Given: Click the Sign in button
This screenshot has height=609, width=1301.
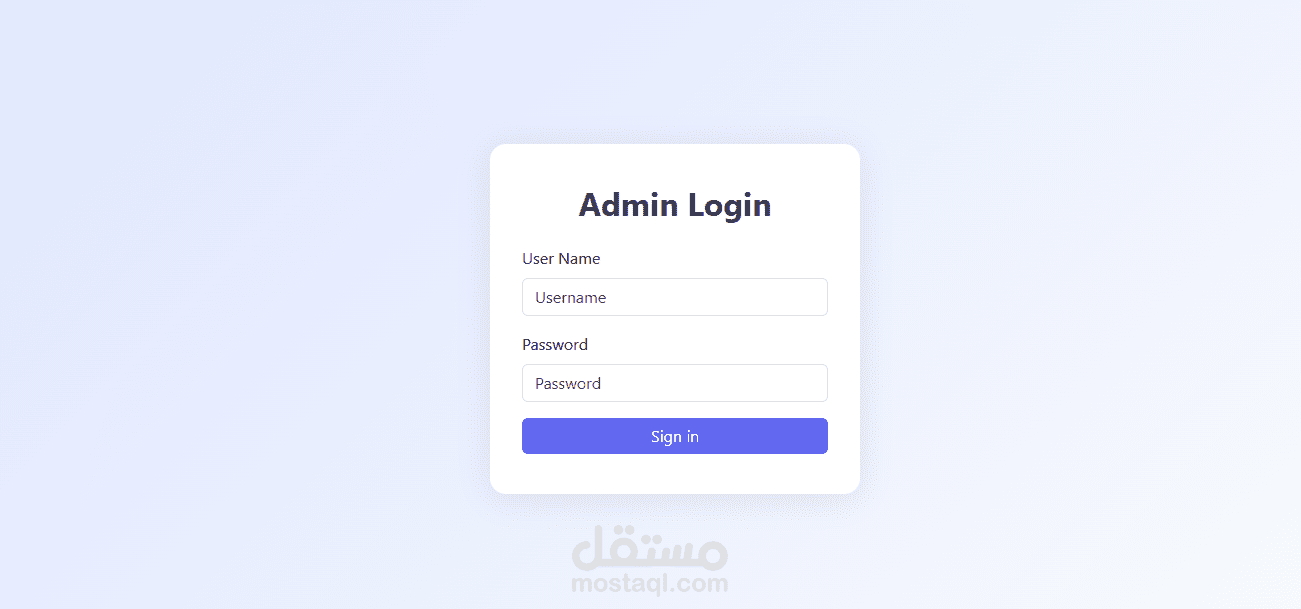Looking at the screenshot, I should click(x=675, y=436).
